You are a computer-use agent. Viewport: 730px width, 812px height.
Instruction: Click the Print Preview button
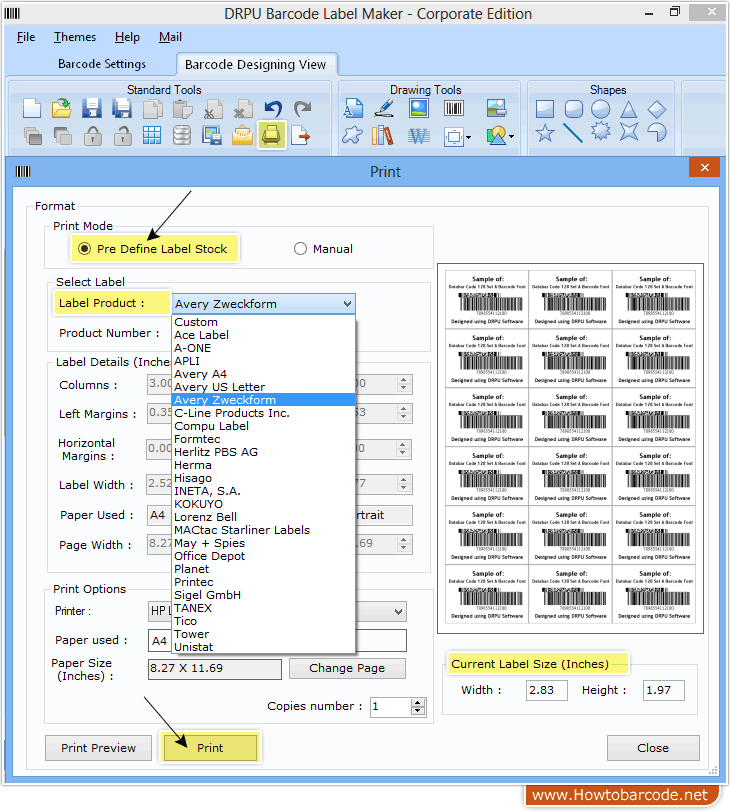tap(99, 748)
